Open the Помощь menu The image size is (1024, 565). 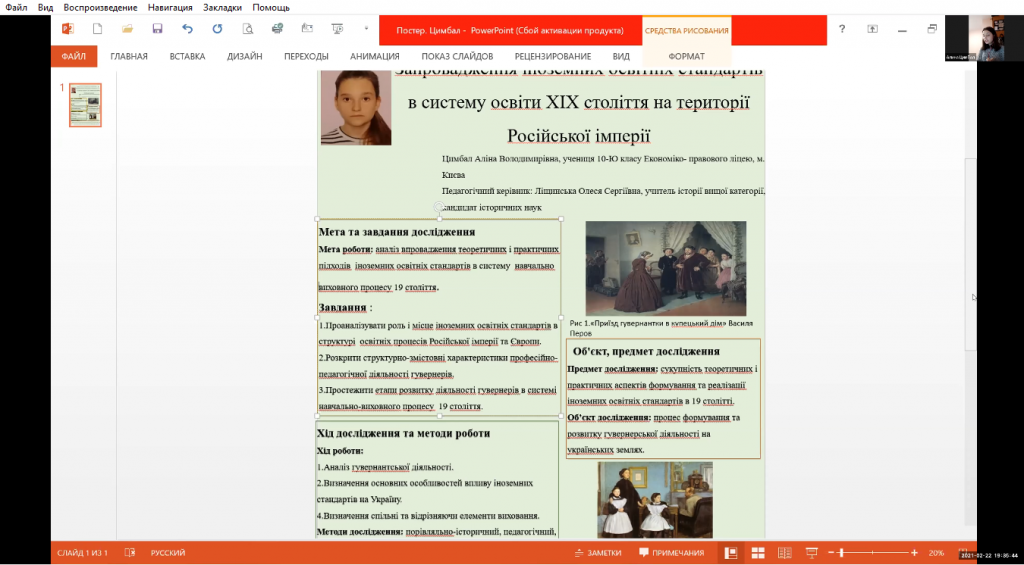tap(270, 8)
